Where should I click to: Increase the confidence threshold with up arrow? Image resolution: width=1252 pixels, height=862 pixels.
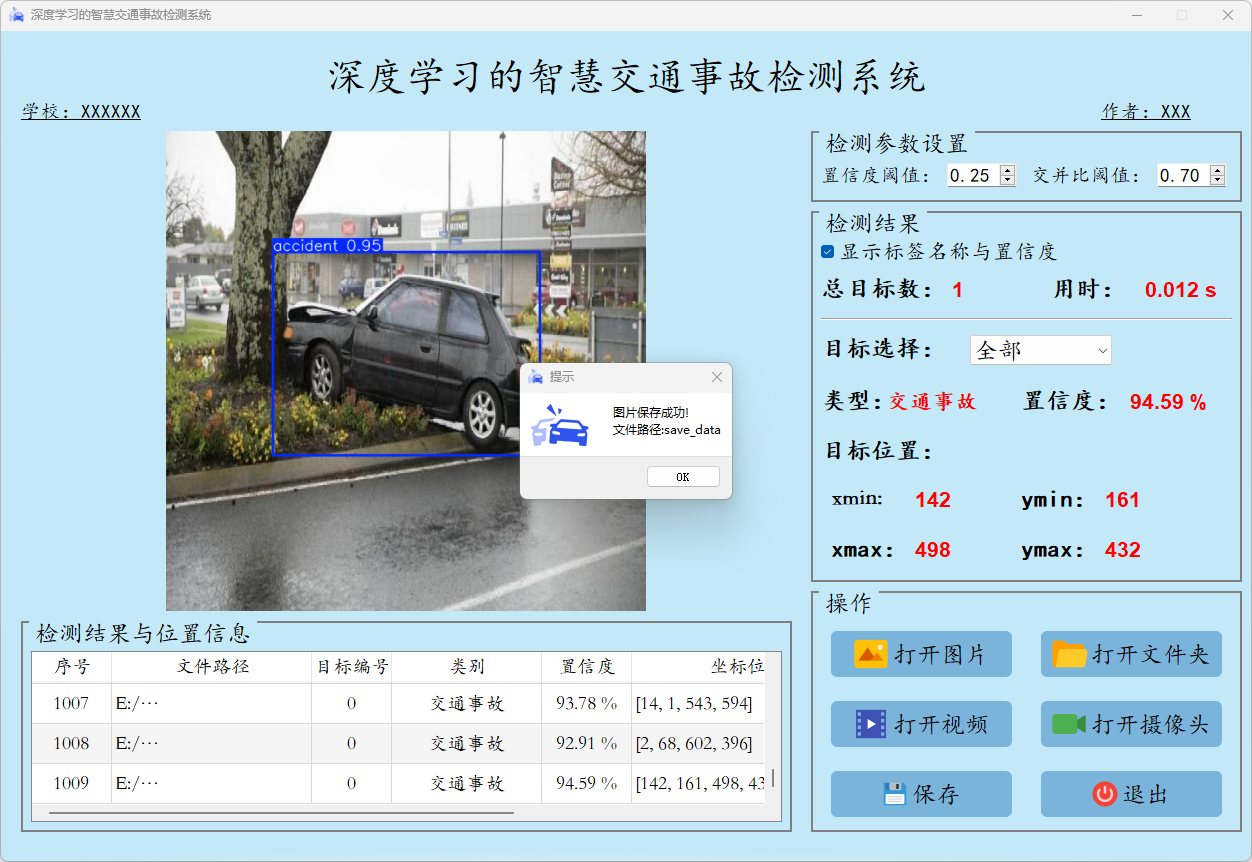[1007, 170]
